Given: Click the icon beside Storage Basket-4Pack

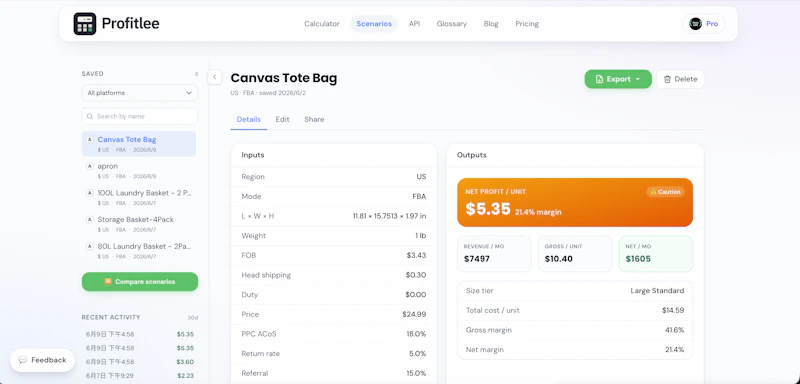Looking at the screenshot, I should [x=90, y=219].
